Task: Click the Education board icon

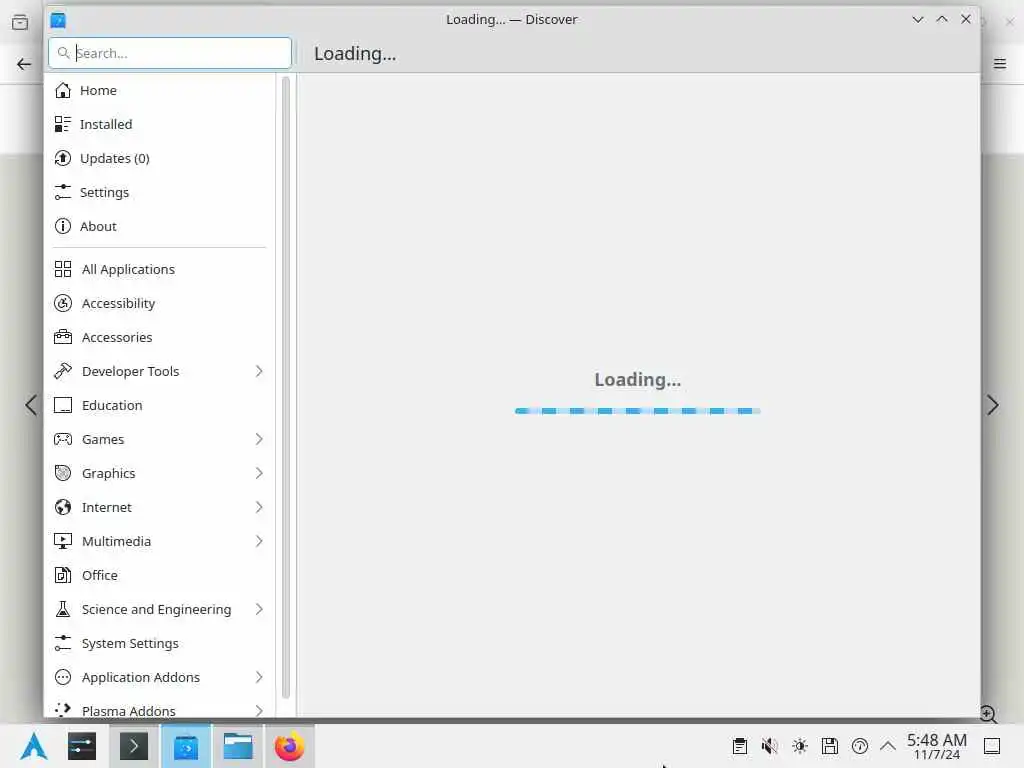Action: click(63, 405)
